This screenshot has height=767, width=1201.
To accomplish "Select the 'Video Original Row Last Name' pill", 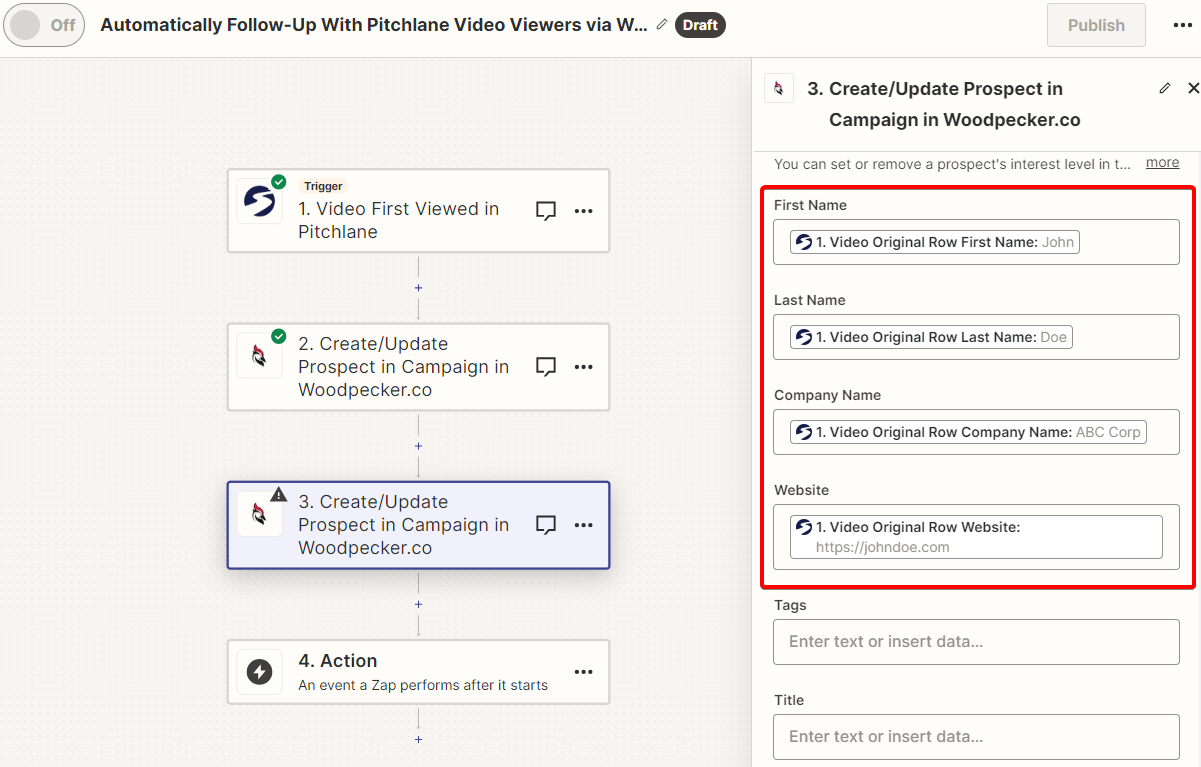I will pyautogui.click(x=931, y=337).
